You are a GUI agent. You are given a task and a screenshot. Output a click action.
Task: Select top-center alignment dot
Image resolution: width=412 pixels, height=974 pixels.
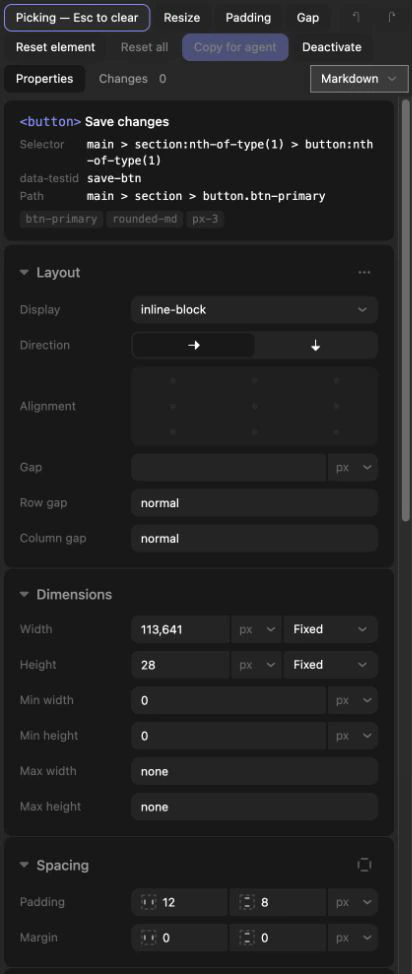(x=254, y=381)
